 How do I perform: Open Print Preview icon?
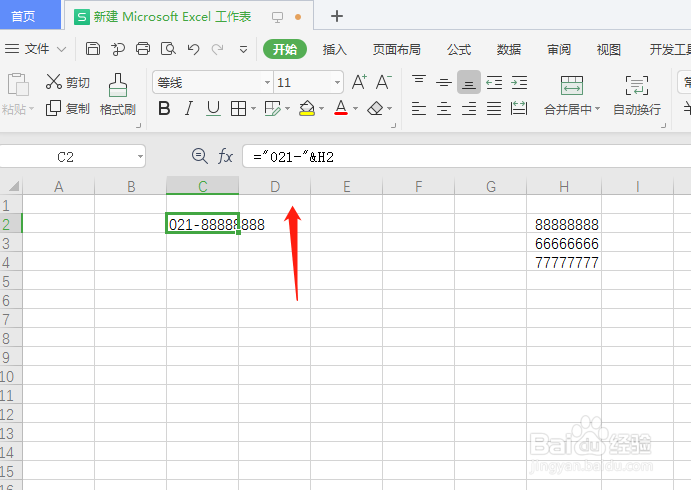click(x=168, y=48)
